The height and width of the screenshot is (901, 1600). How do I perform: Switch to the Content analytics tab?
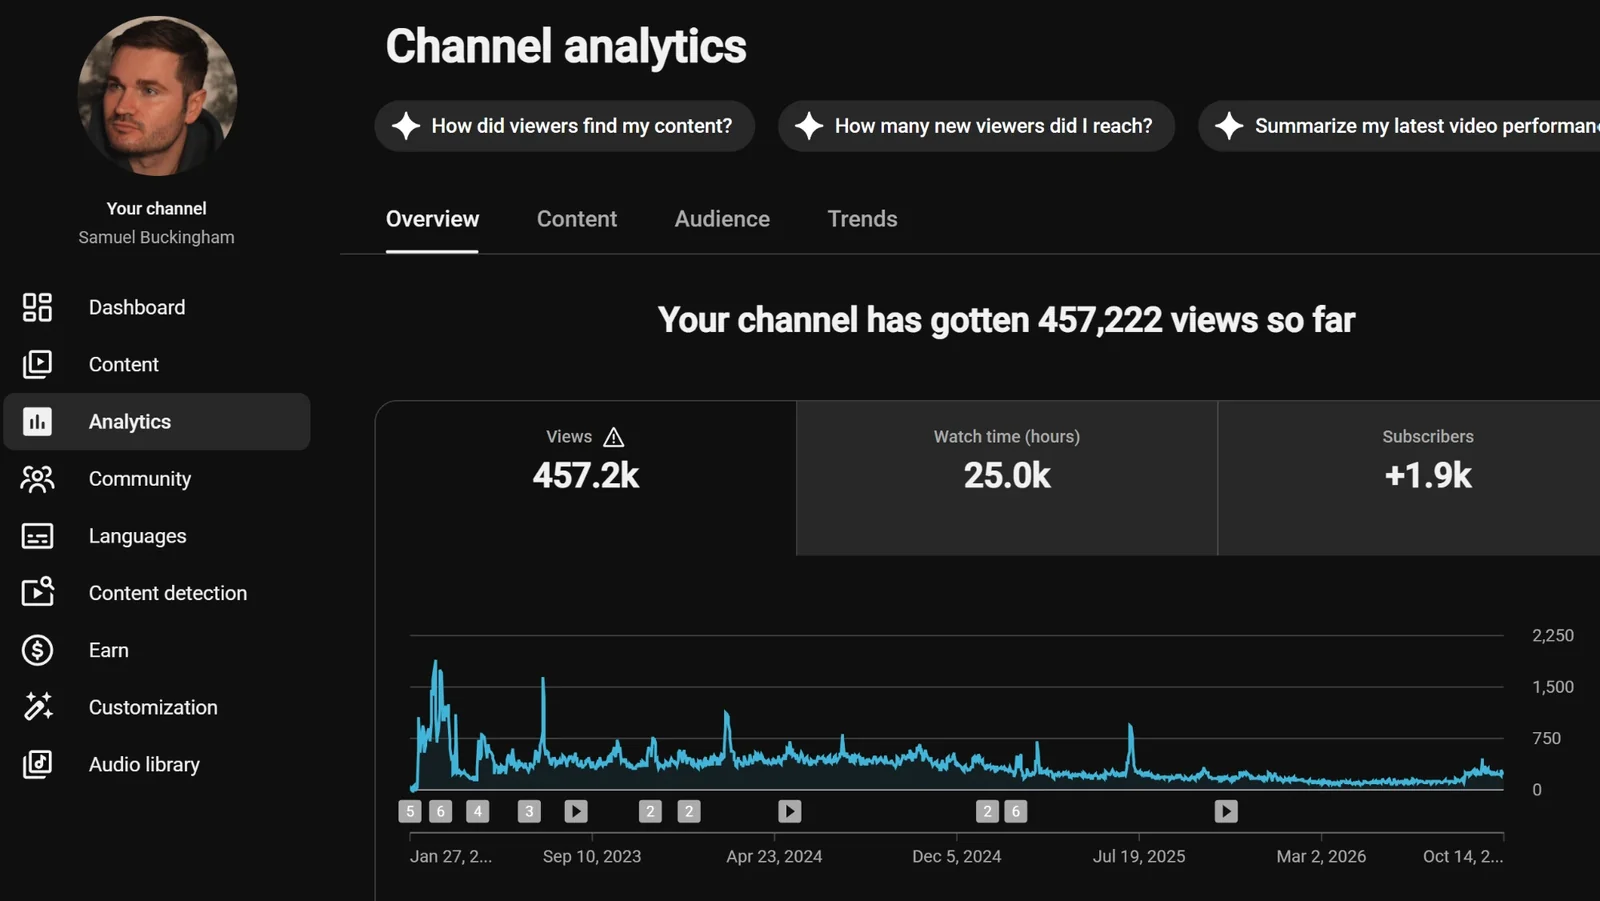click(x=577, y=219)
